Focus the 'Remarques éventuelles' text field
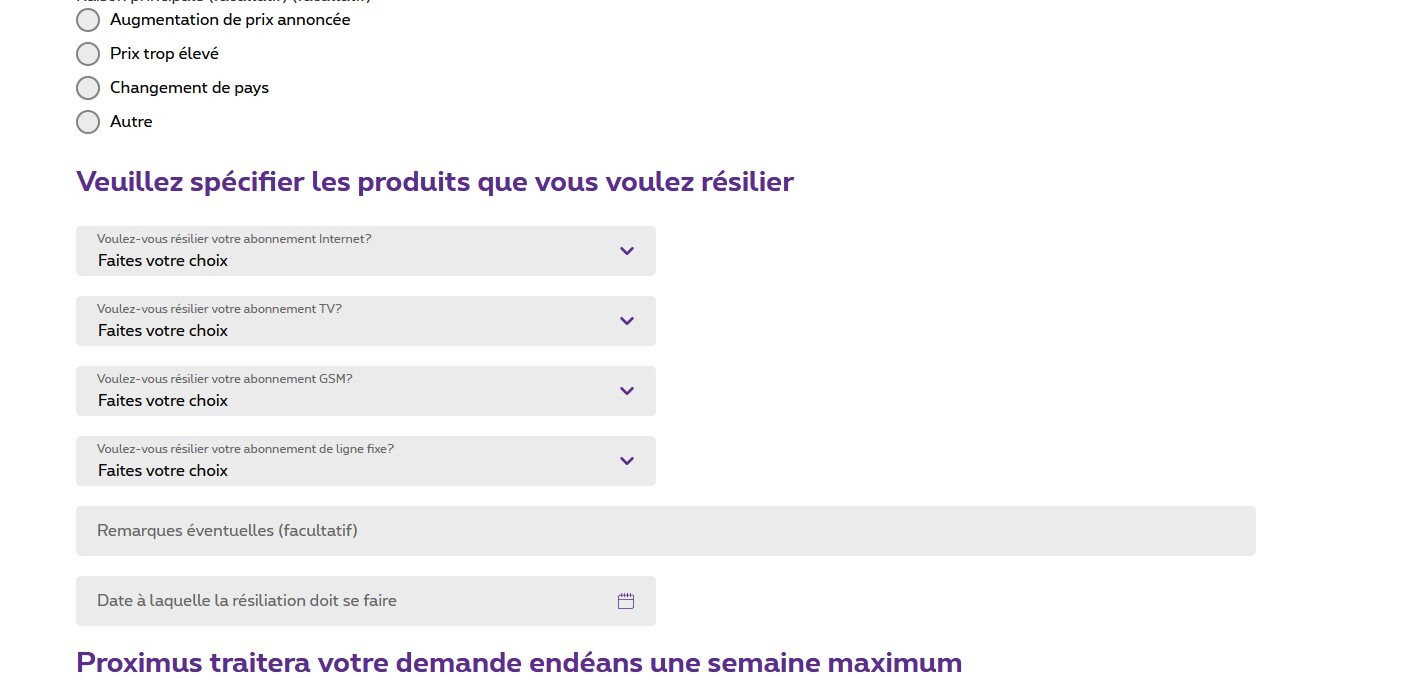This screenshot has width=1422, height=694. [x=665, y=531]
